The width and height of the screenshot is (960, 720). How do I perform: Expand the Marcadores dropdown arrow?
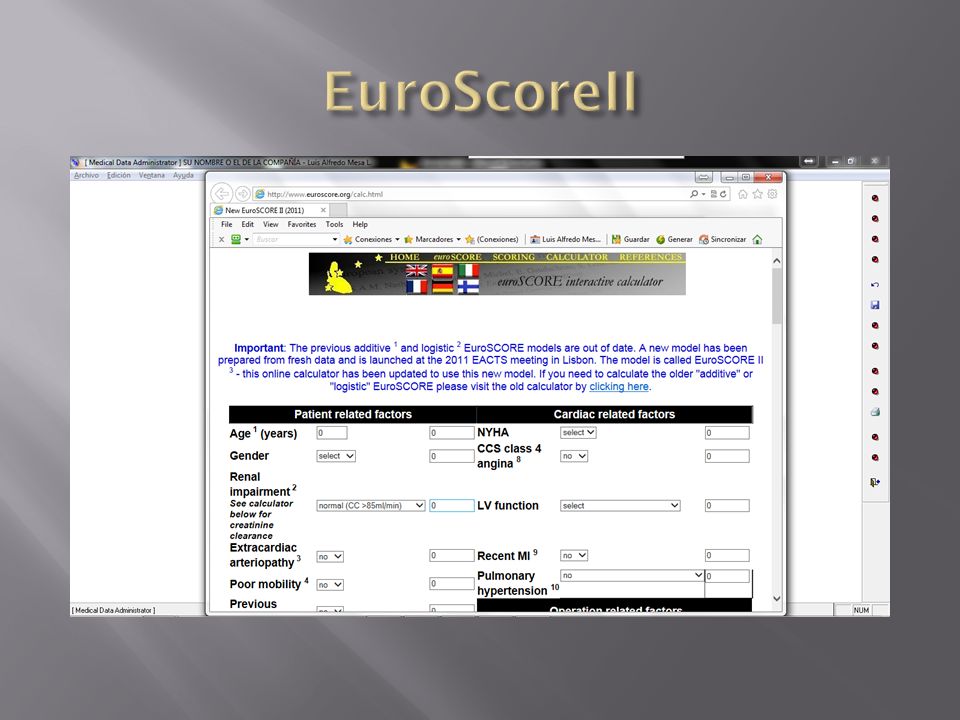[459, 239]
